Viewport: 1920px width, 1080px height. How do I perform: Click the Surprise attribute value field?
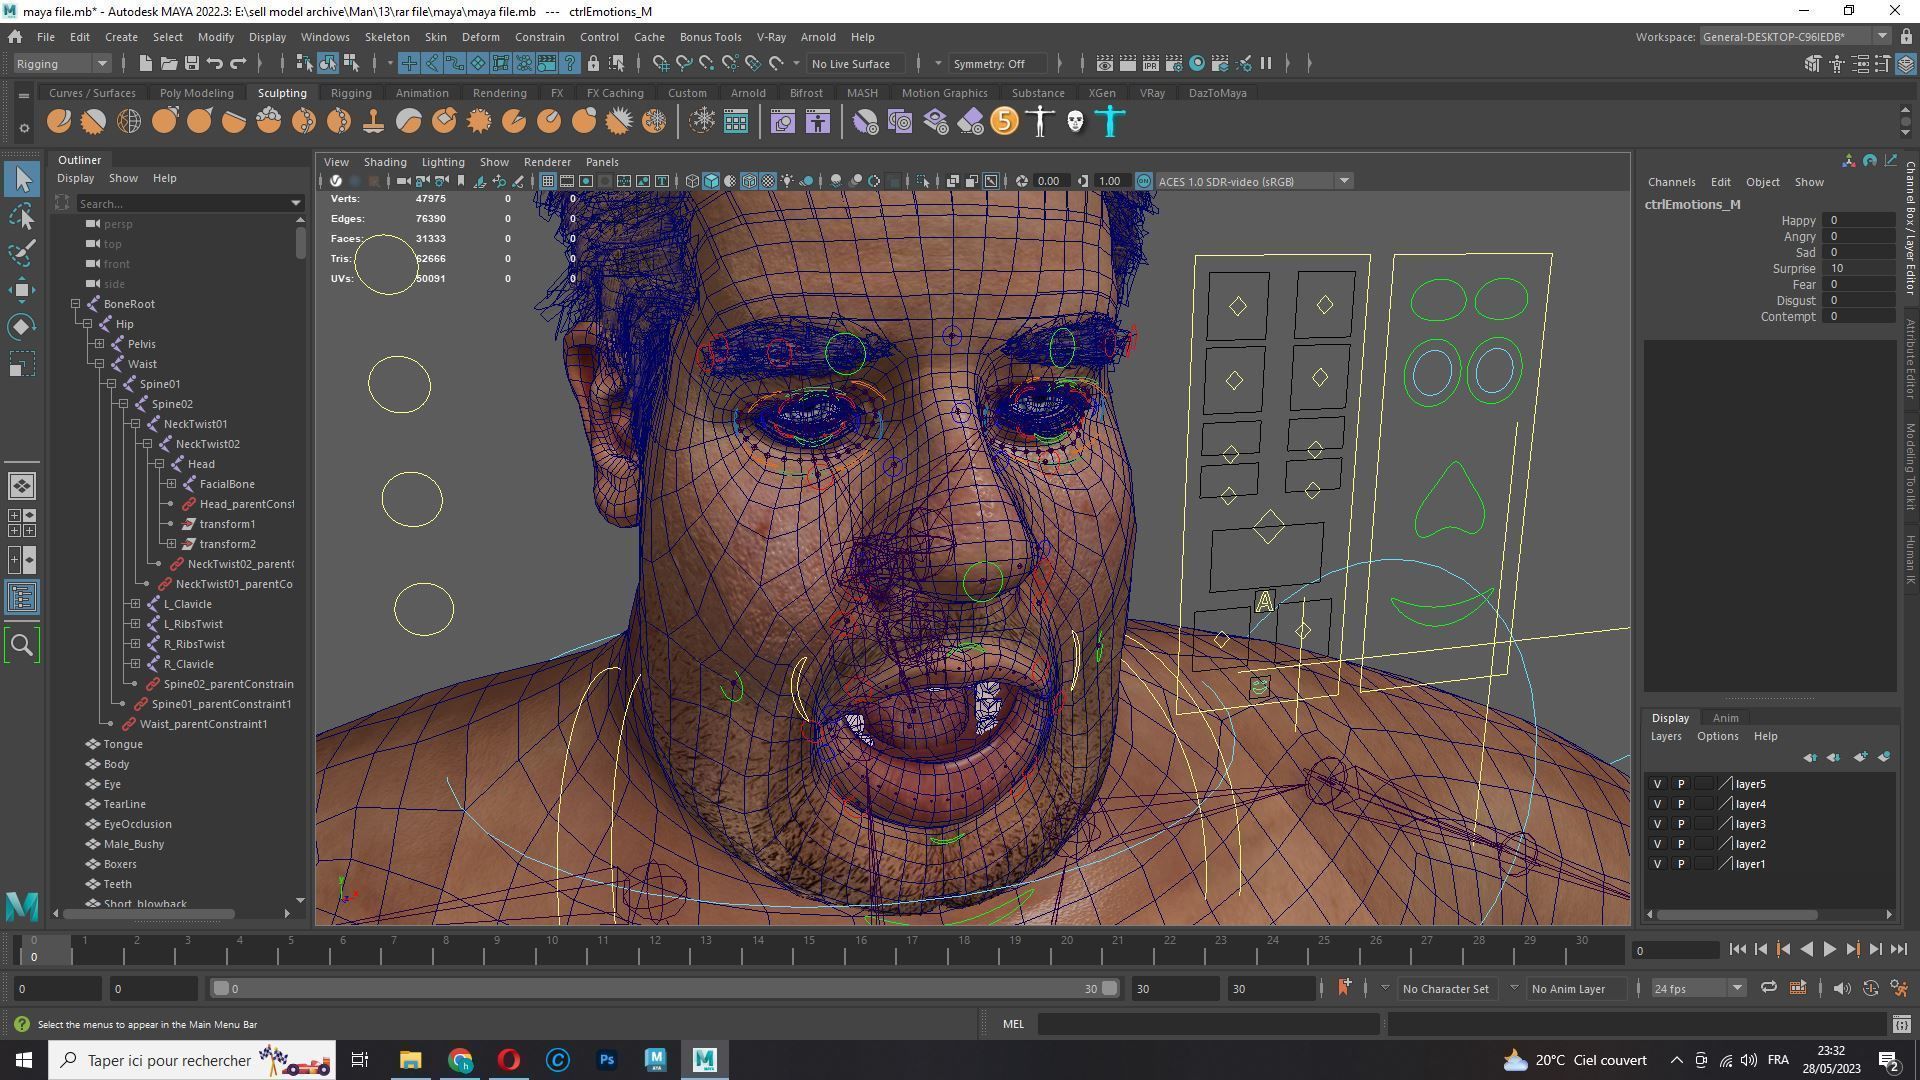coord(1857,268)
